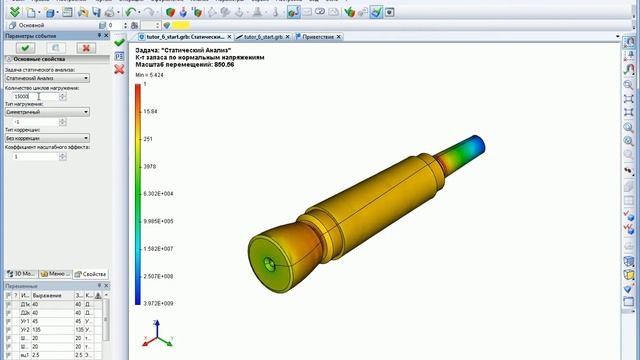Close the Параметры события panel
The height and width of the screenshot is (360, 640).
(x=106, y=36)
